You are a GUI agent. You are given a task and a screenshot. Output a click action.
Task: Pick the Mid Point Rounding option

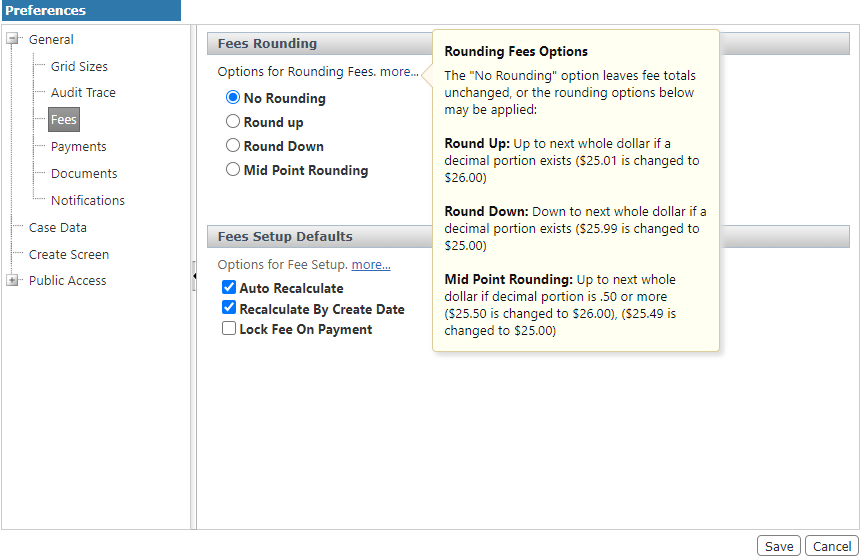(233, 170)
